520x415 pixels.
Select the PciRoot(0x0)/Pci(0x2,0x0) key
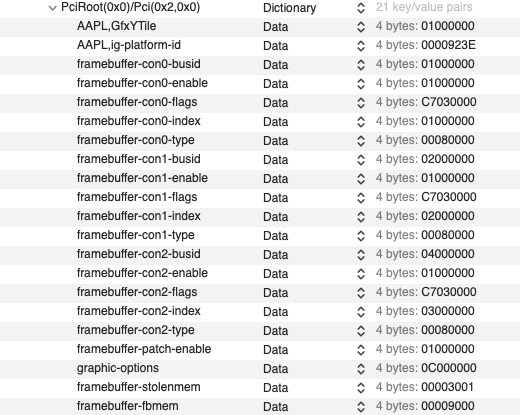131,7
